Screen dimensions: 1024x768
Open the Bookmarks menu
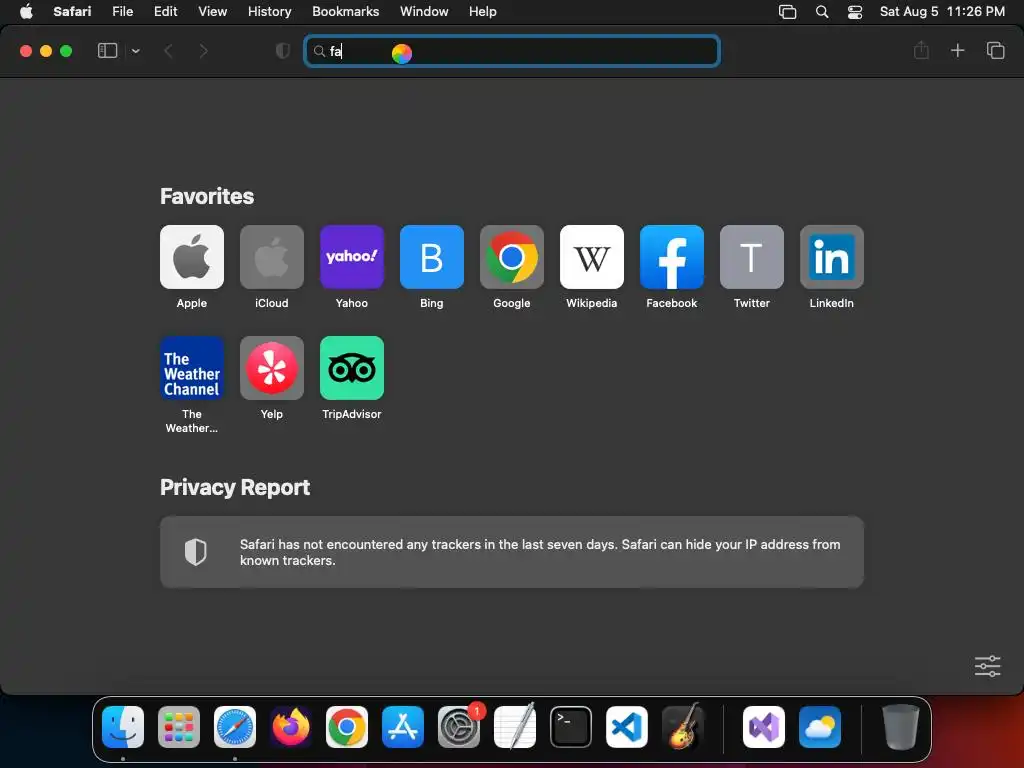(345, 11)
